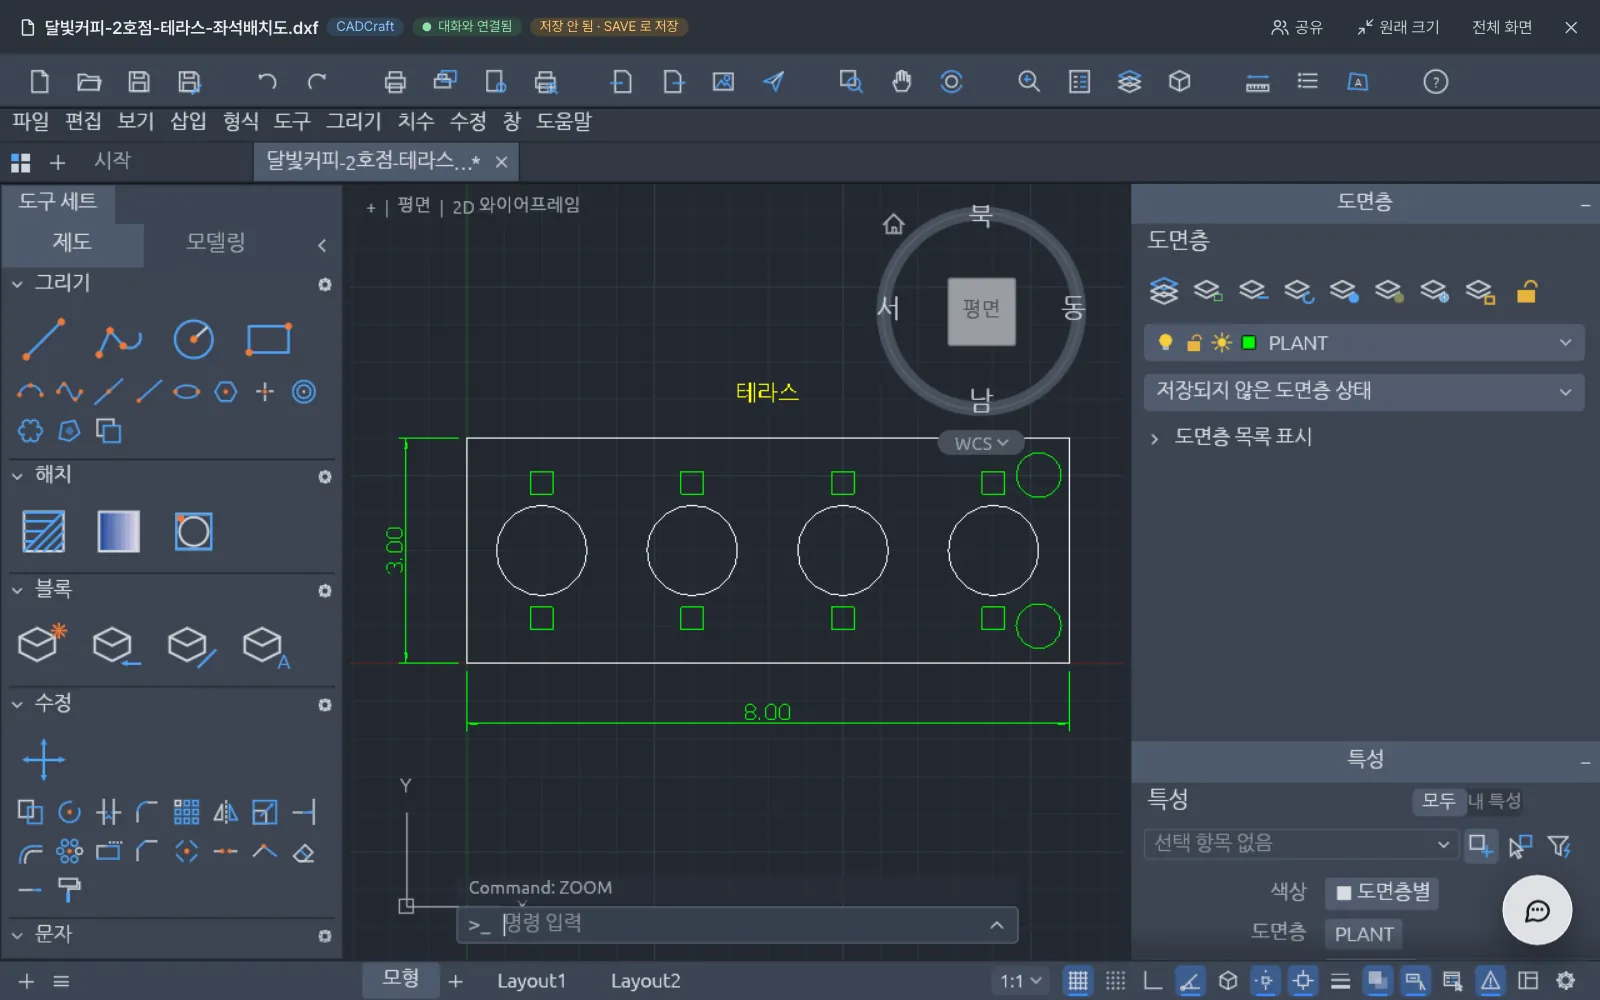Open the 치수 menu
This screenshot has height=1000, width=1600.
(x=416, y=121)
